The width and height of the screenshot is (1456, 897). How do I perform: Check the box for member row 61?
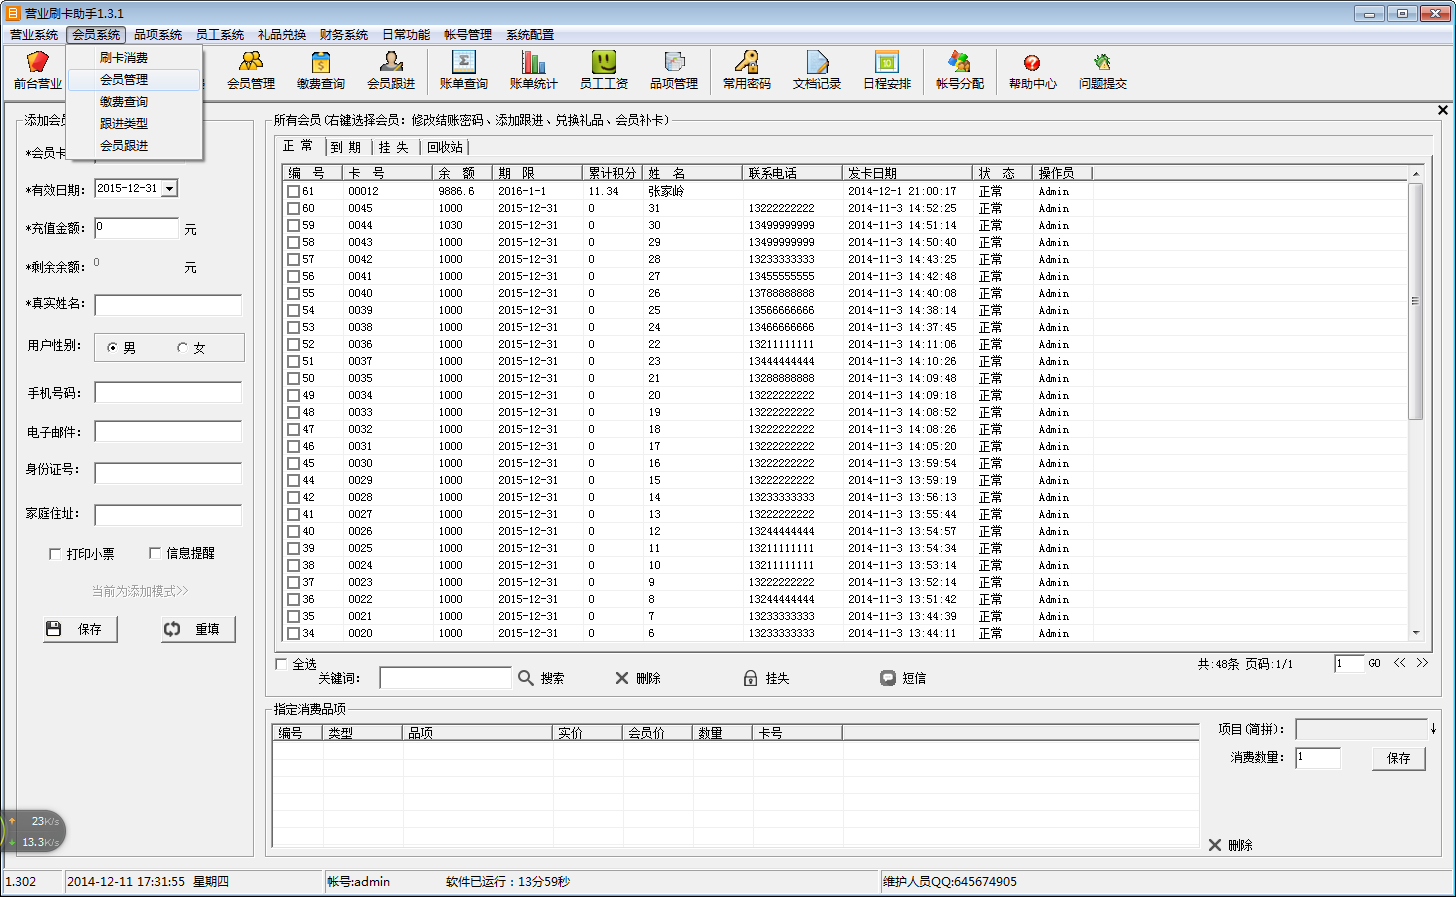click(x=293, y=191)
